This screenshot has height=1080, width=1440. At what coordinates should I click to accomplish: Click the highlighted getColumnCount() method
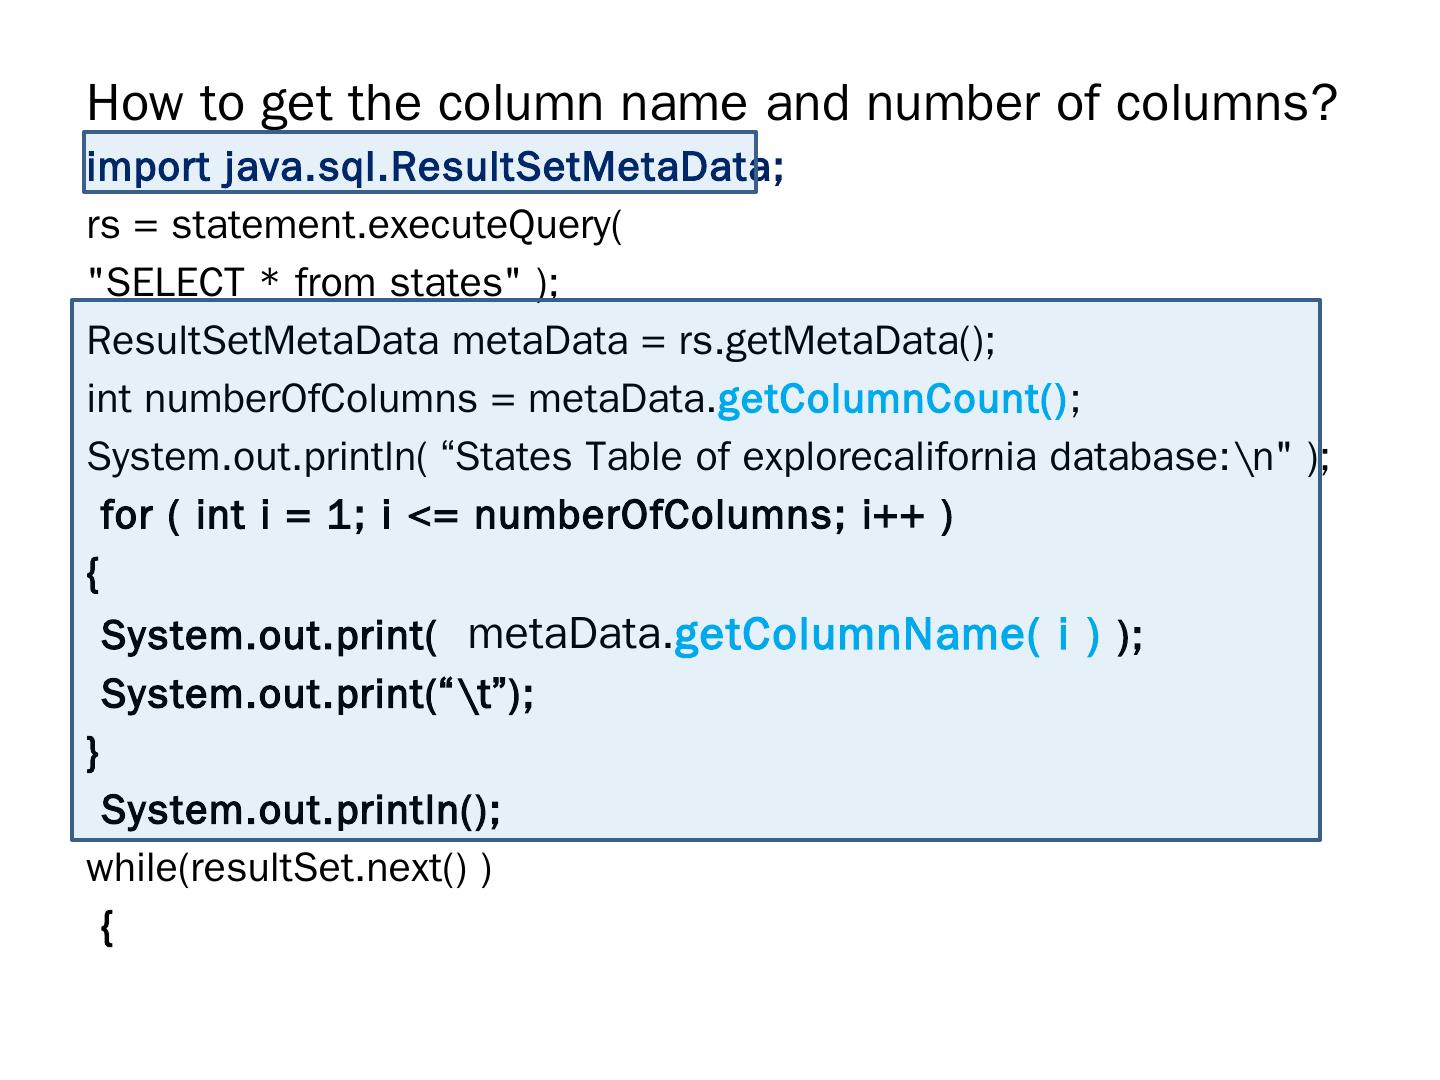coord(892,399)
